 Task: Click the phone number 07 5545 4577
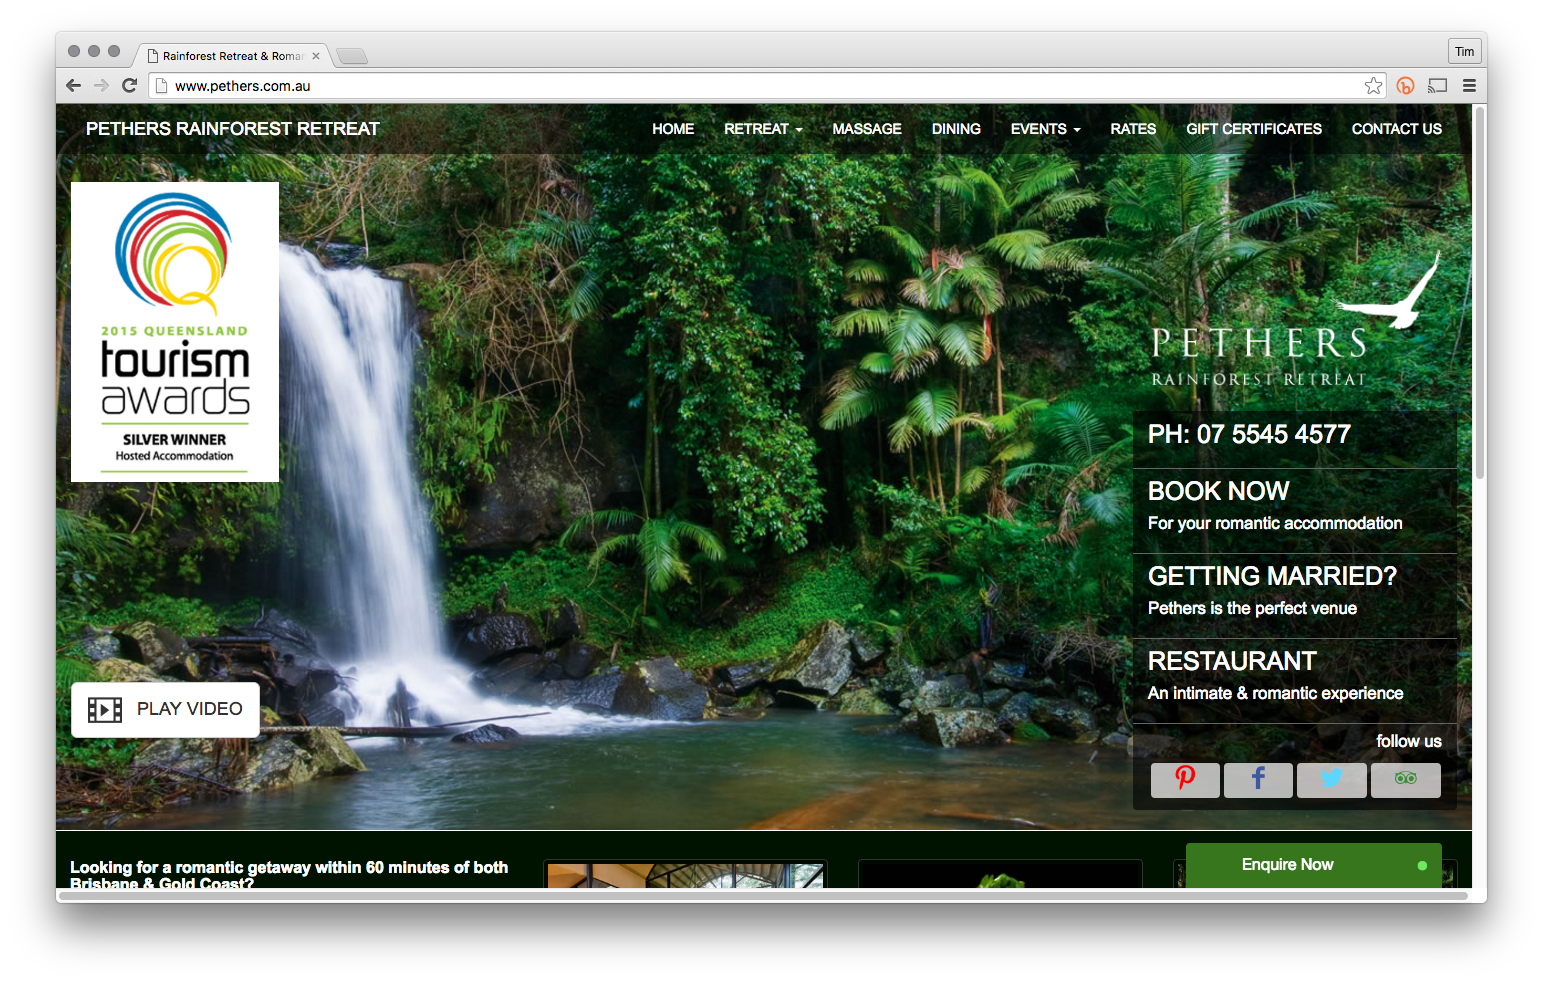1249,434
